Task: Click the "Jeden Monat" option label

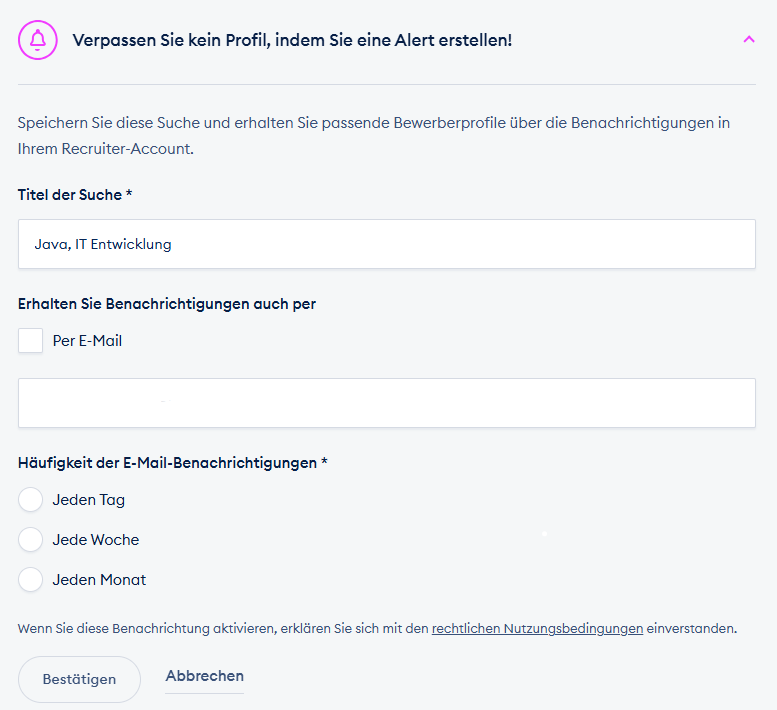Action: pyautogui.click(x=99, y=580)
